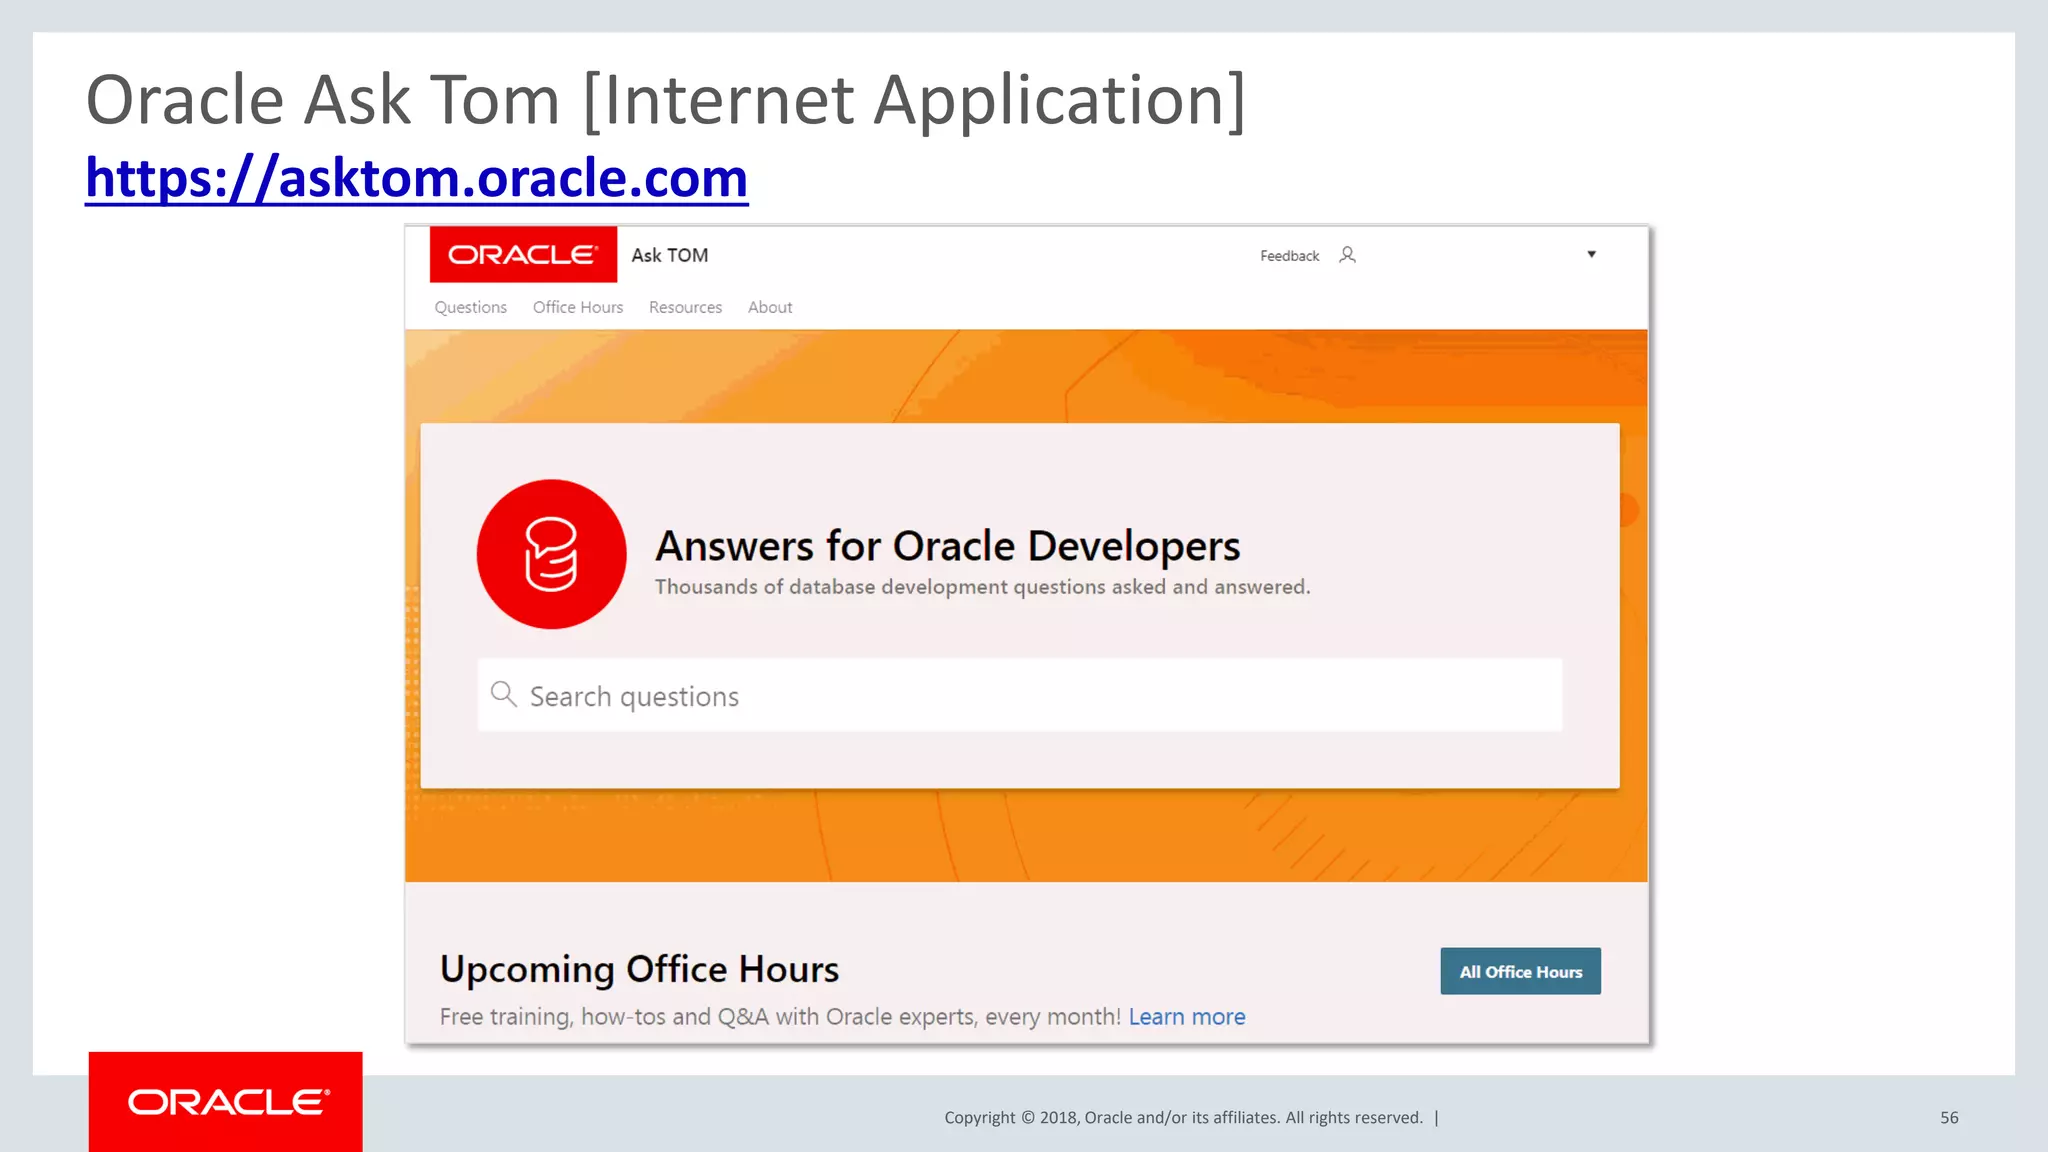
Task: Open the Office Hours tab
Action: 578,307
